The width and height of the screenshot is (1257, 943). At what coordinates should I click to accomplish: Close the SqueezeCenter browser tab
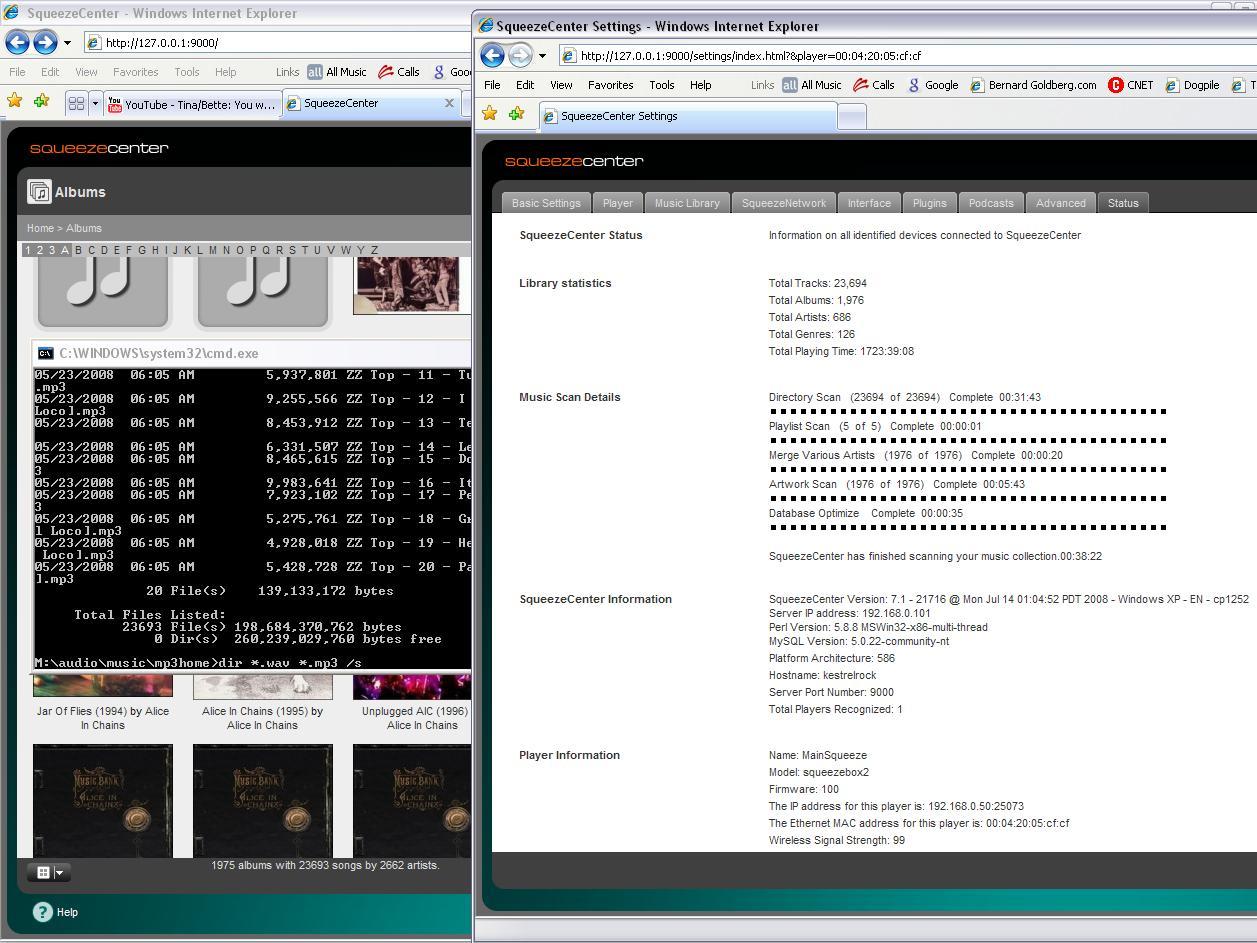coord(449,103)
